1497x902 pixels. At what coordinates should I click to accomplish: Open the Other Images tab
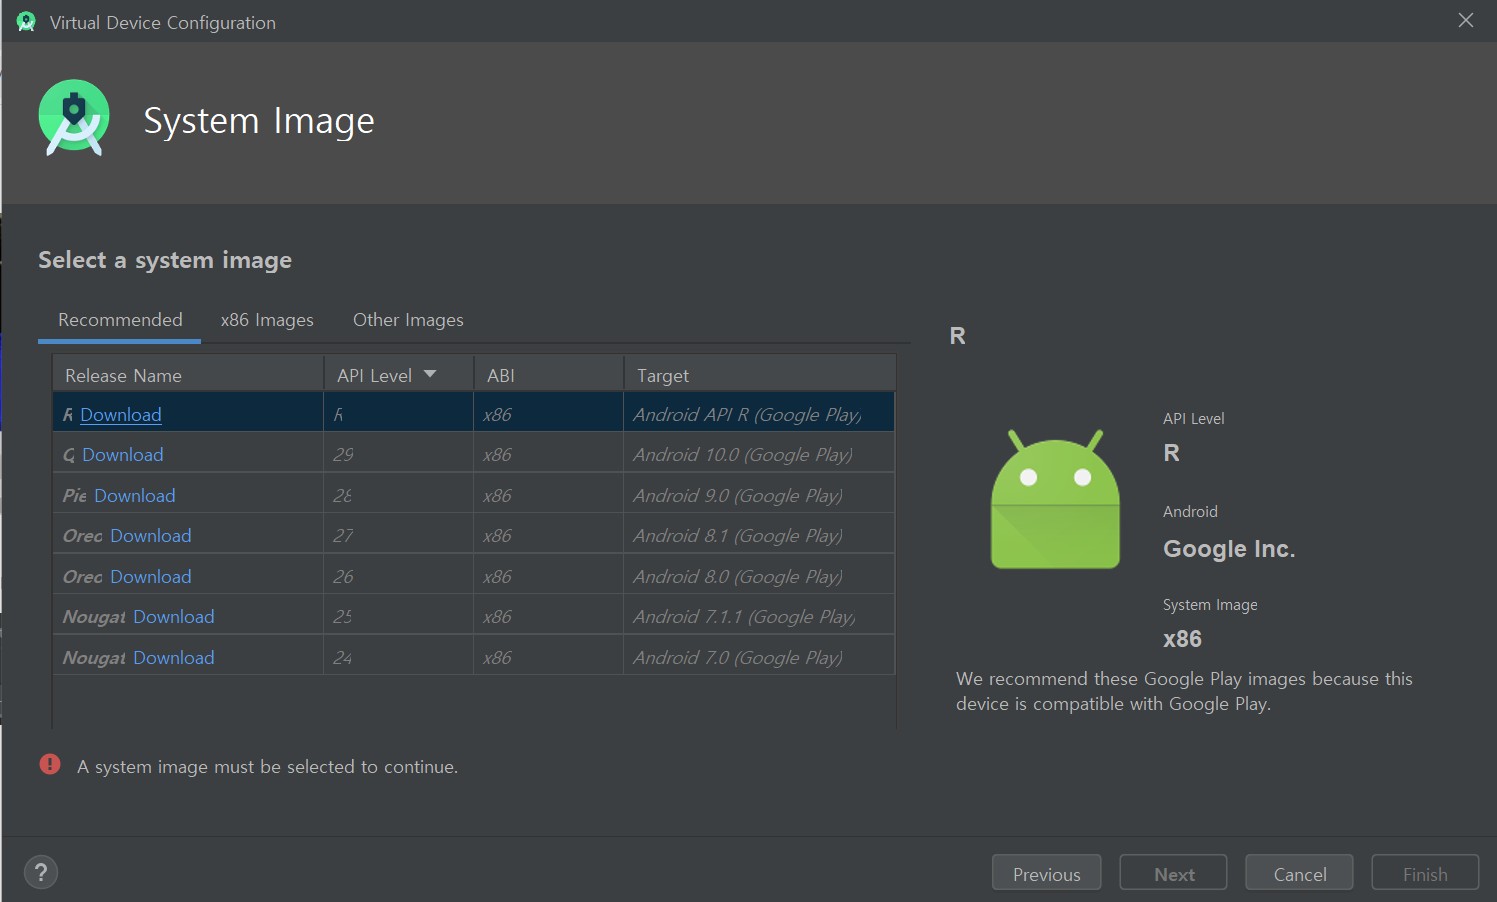click(x=408, y=320)
